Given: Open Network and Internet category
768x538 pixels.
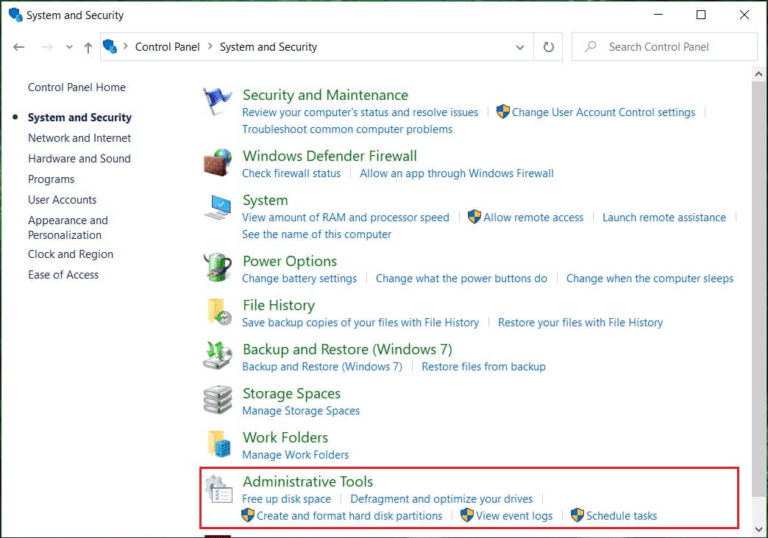Looking at the screenshot, I should point(79,138).
